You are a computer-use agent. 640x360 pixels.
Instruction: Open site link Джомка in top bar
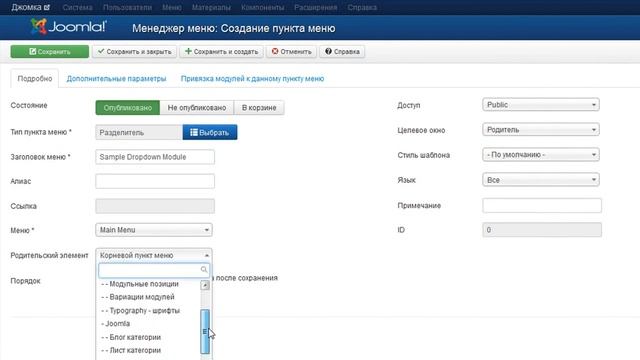(30, 7)
